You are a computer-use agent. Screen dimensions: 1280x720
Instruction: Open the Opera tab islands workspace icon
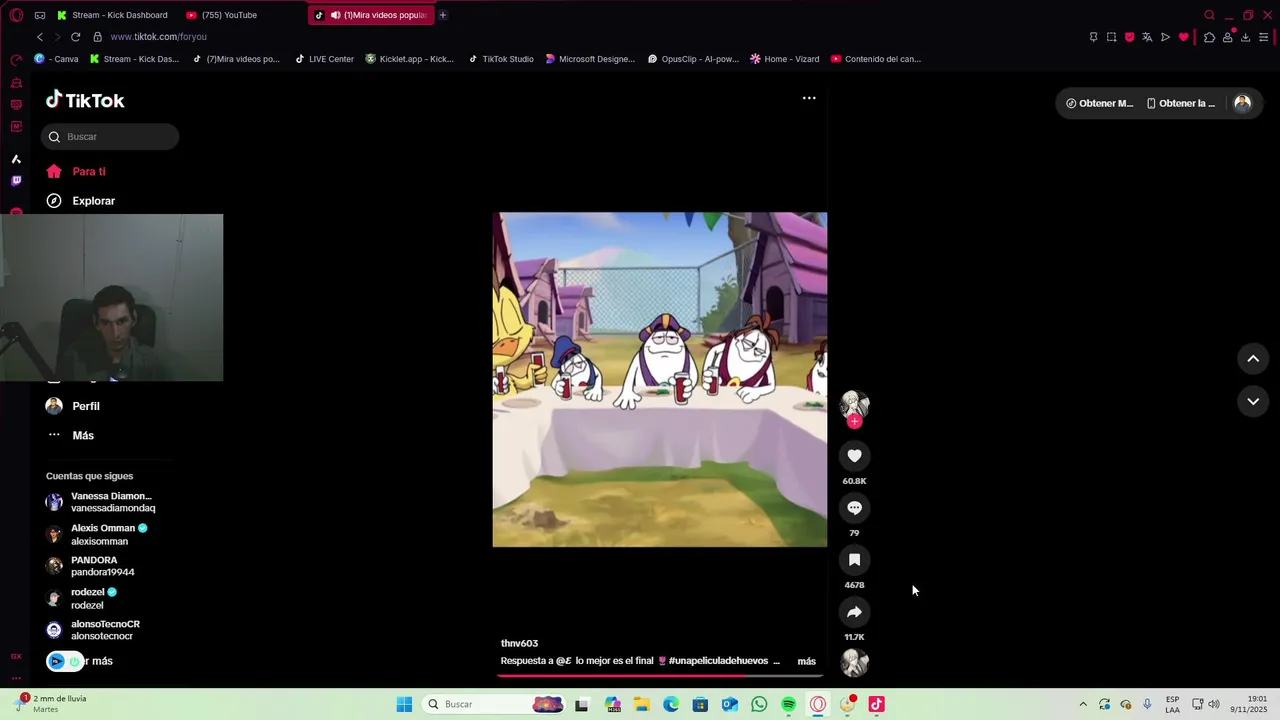pyautogui.click(x=40, y=15)
